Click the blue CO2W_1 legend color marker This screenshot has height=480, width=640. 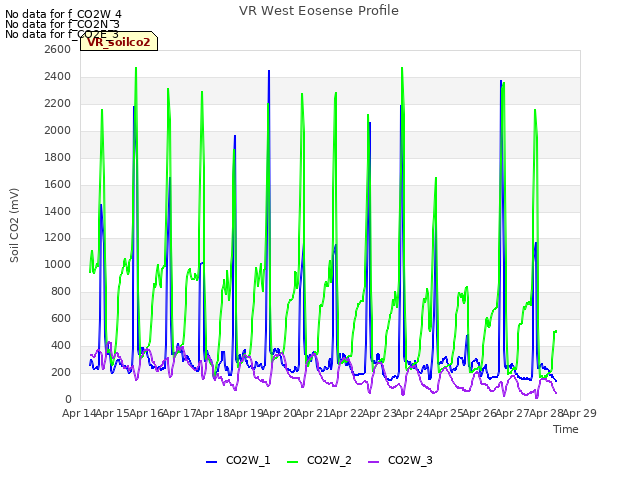pos(211,462)
